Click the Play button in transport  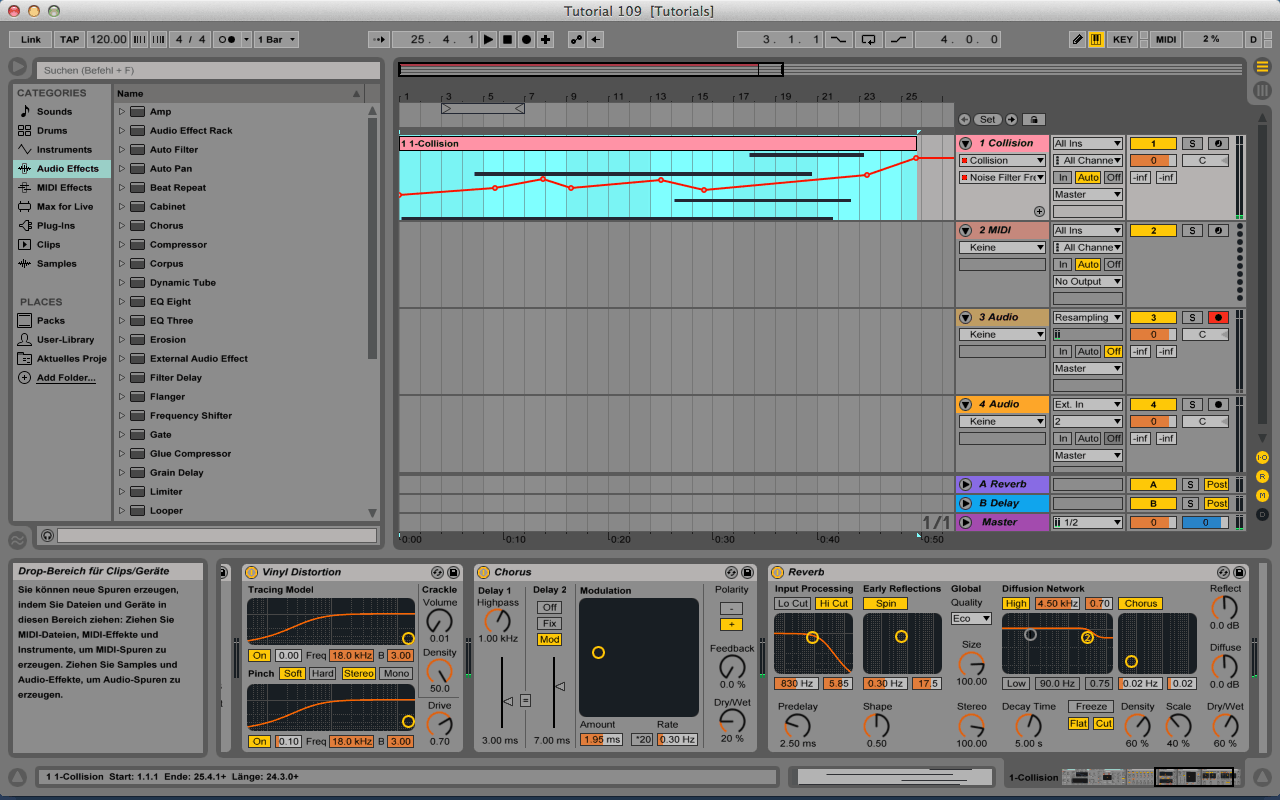(x=488, y=40)
